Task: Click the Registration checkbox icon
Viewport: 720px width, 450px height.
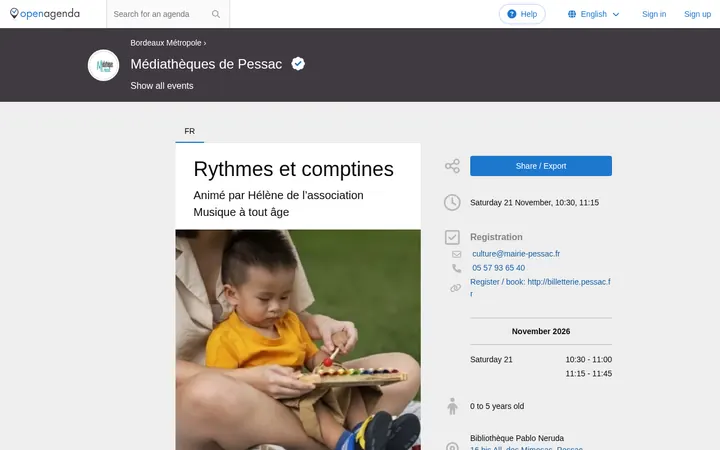Action: (452, 237)
